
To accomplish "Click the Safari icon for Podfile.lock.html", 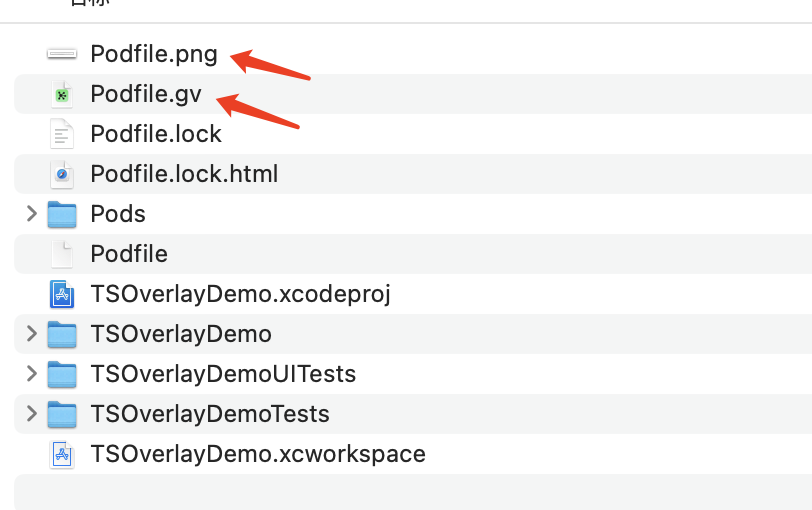I will [62, 174].
